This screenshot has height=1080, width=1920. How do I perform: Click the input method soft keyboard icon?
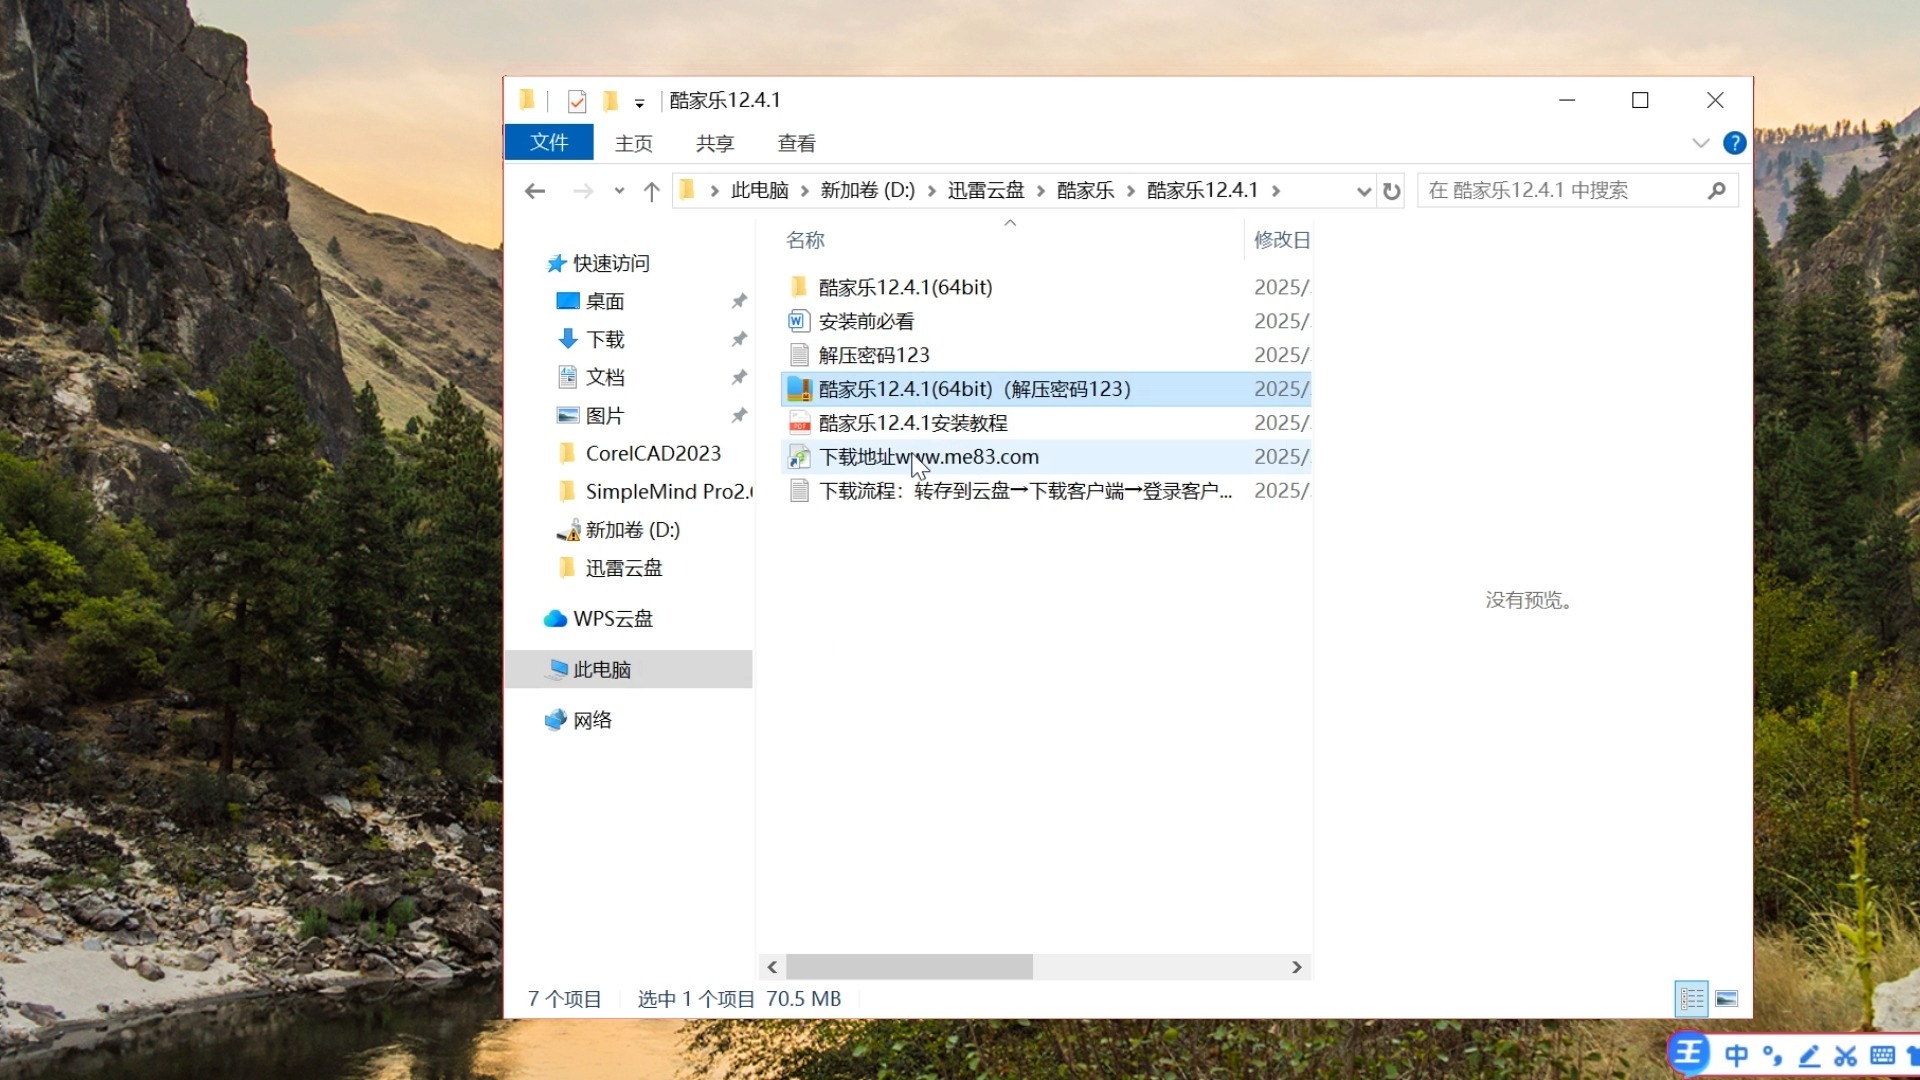point(1882,1055)
